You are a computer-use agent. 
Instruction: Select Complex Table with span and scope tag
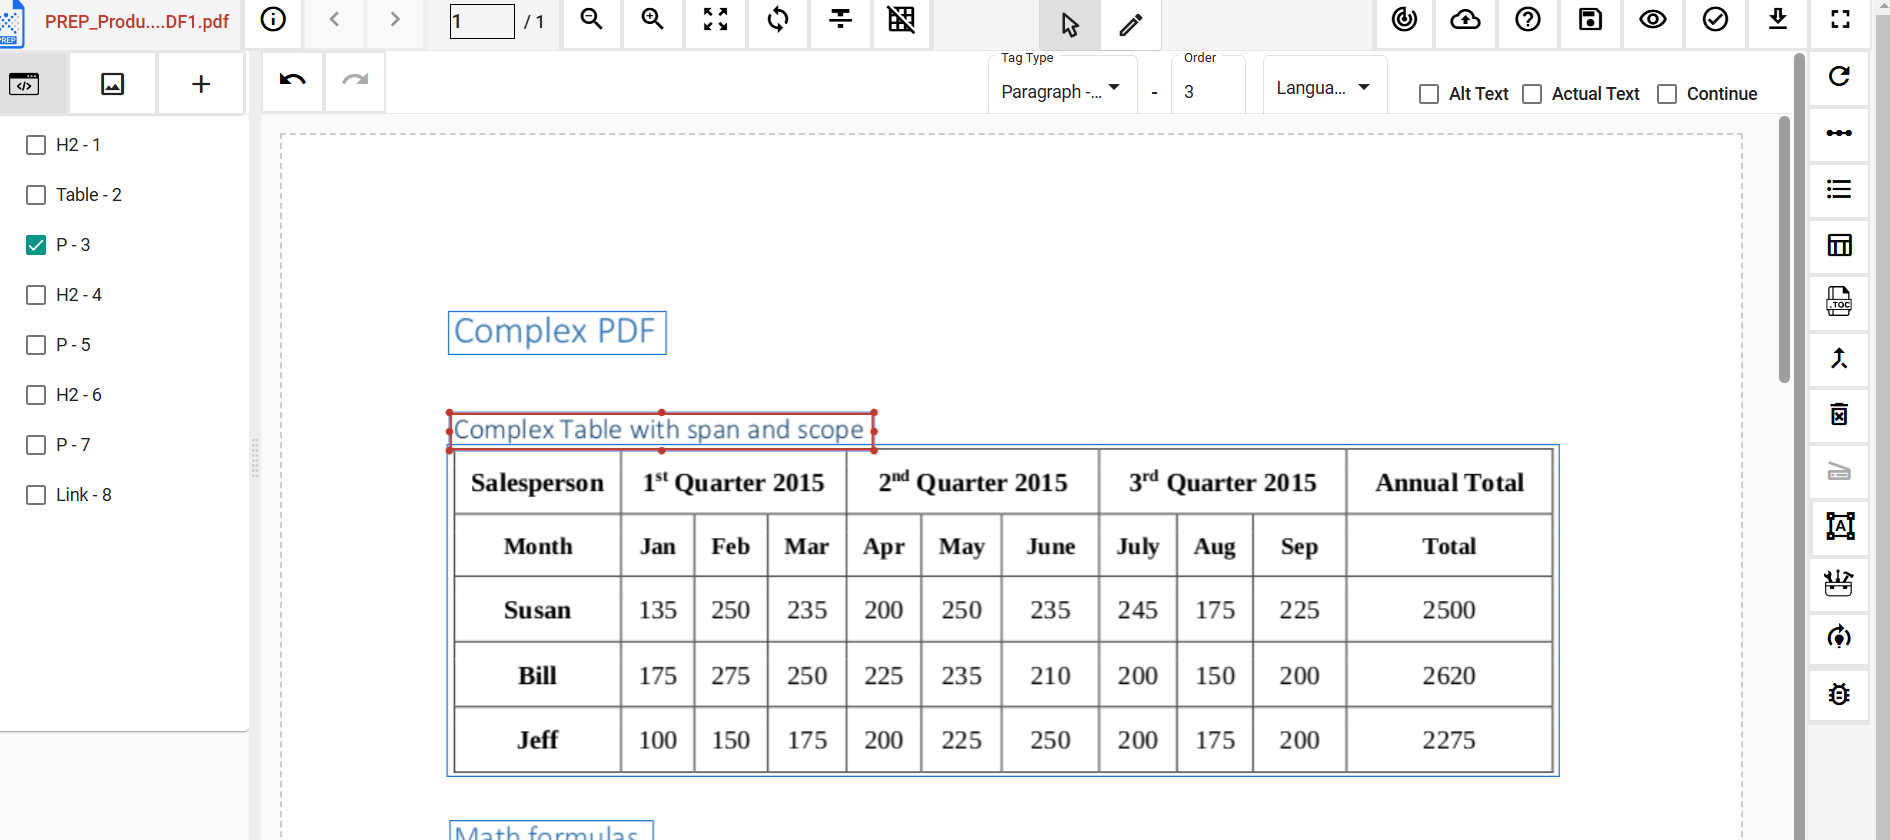point(661,431)
